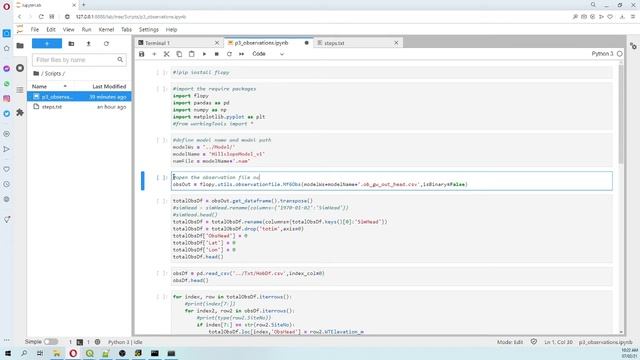Open the Help menu
640x360 pixels.
pyautogui.click(x=171, y=29)
